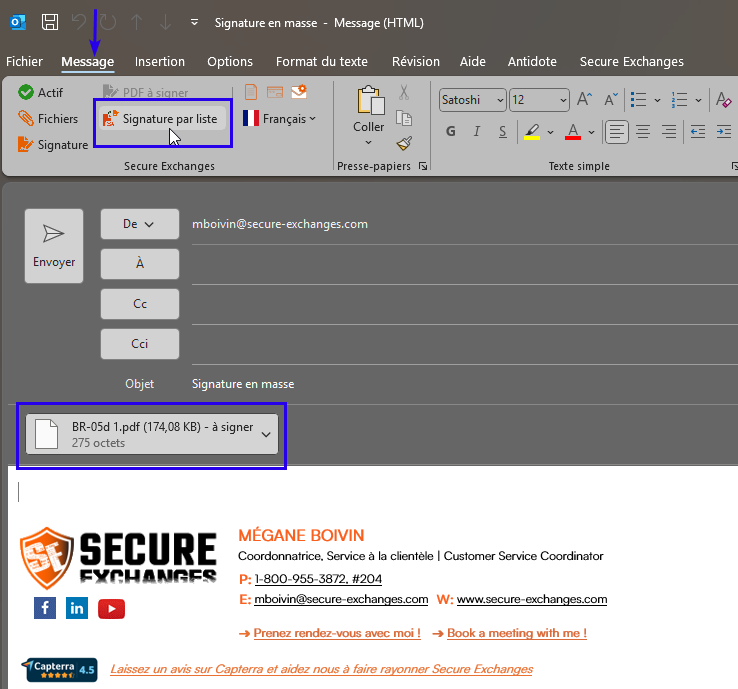
Task: Toggle align right
Action: (x=669, y=132)
